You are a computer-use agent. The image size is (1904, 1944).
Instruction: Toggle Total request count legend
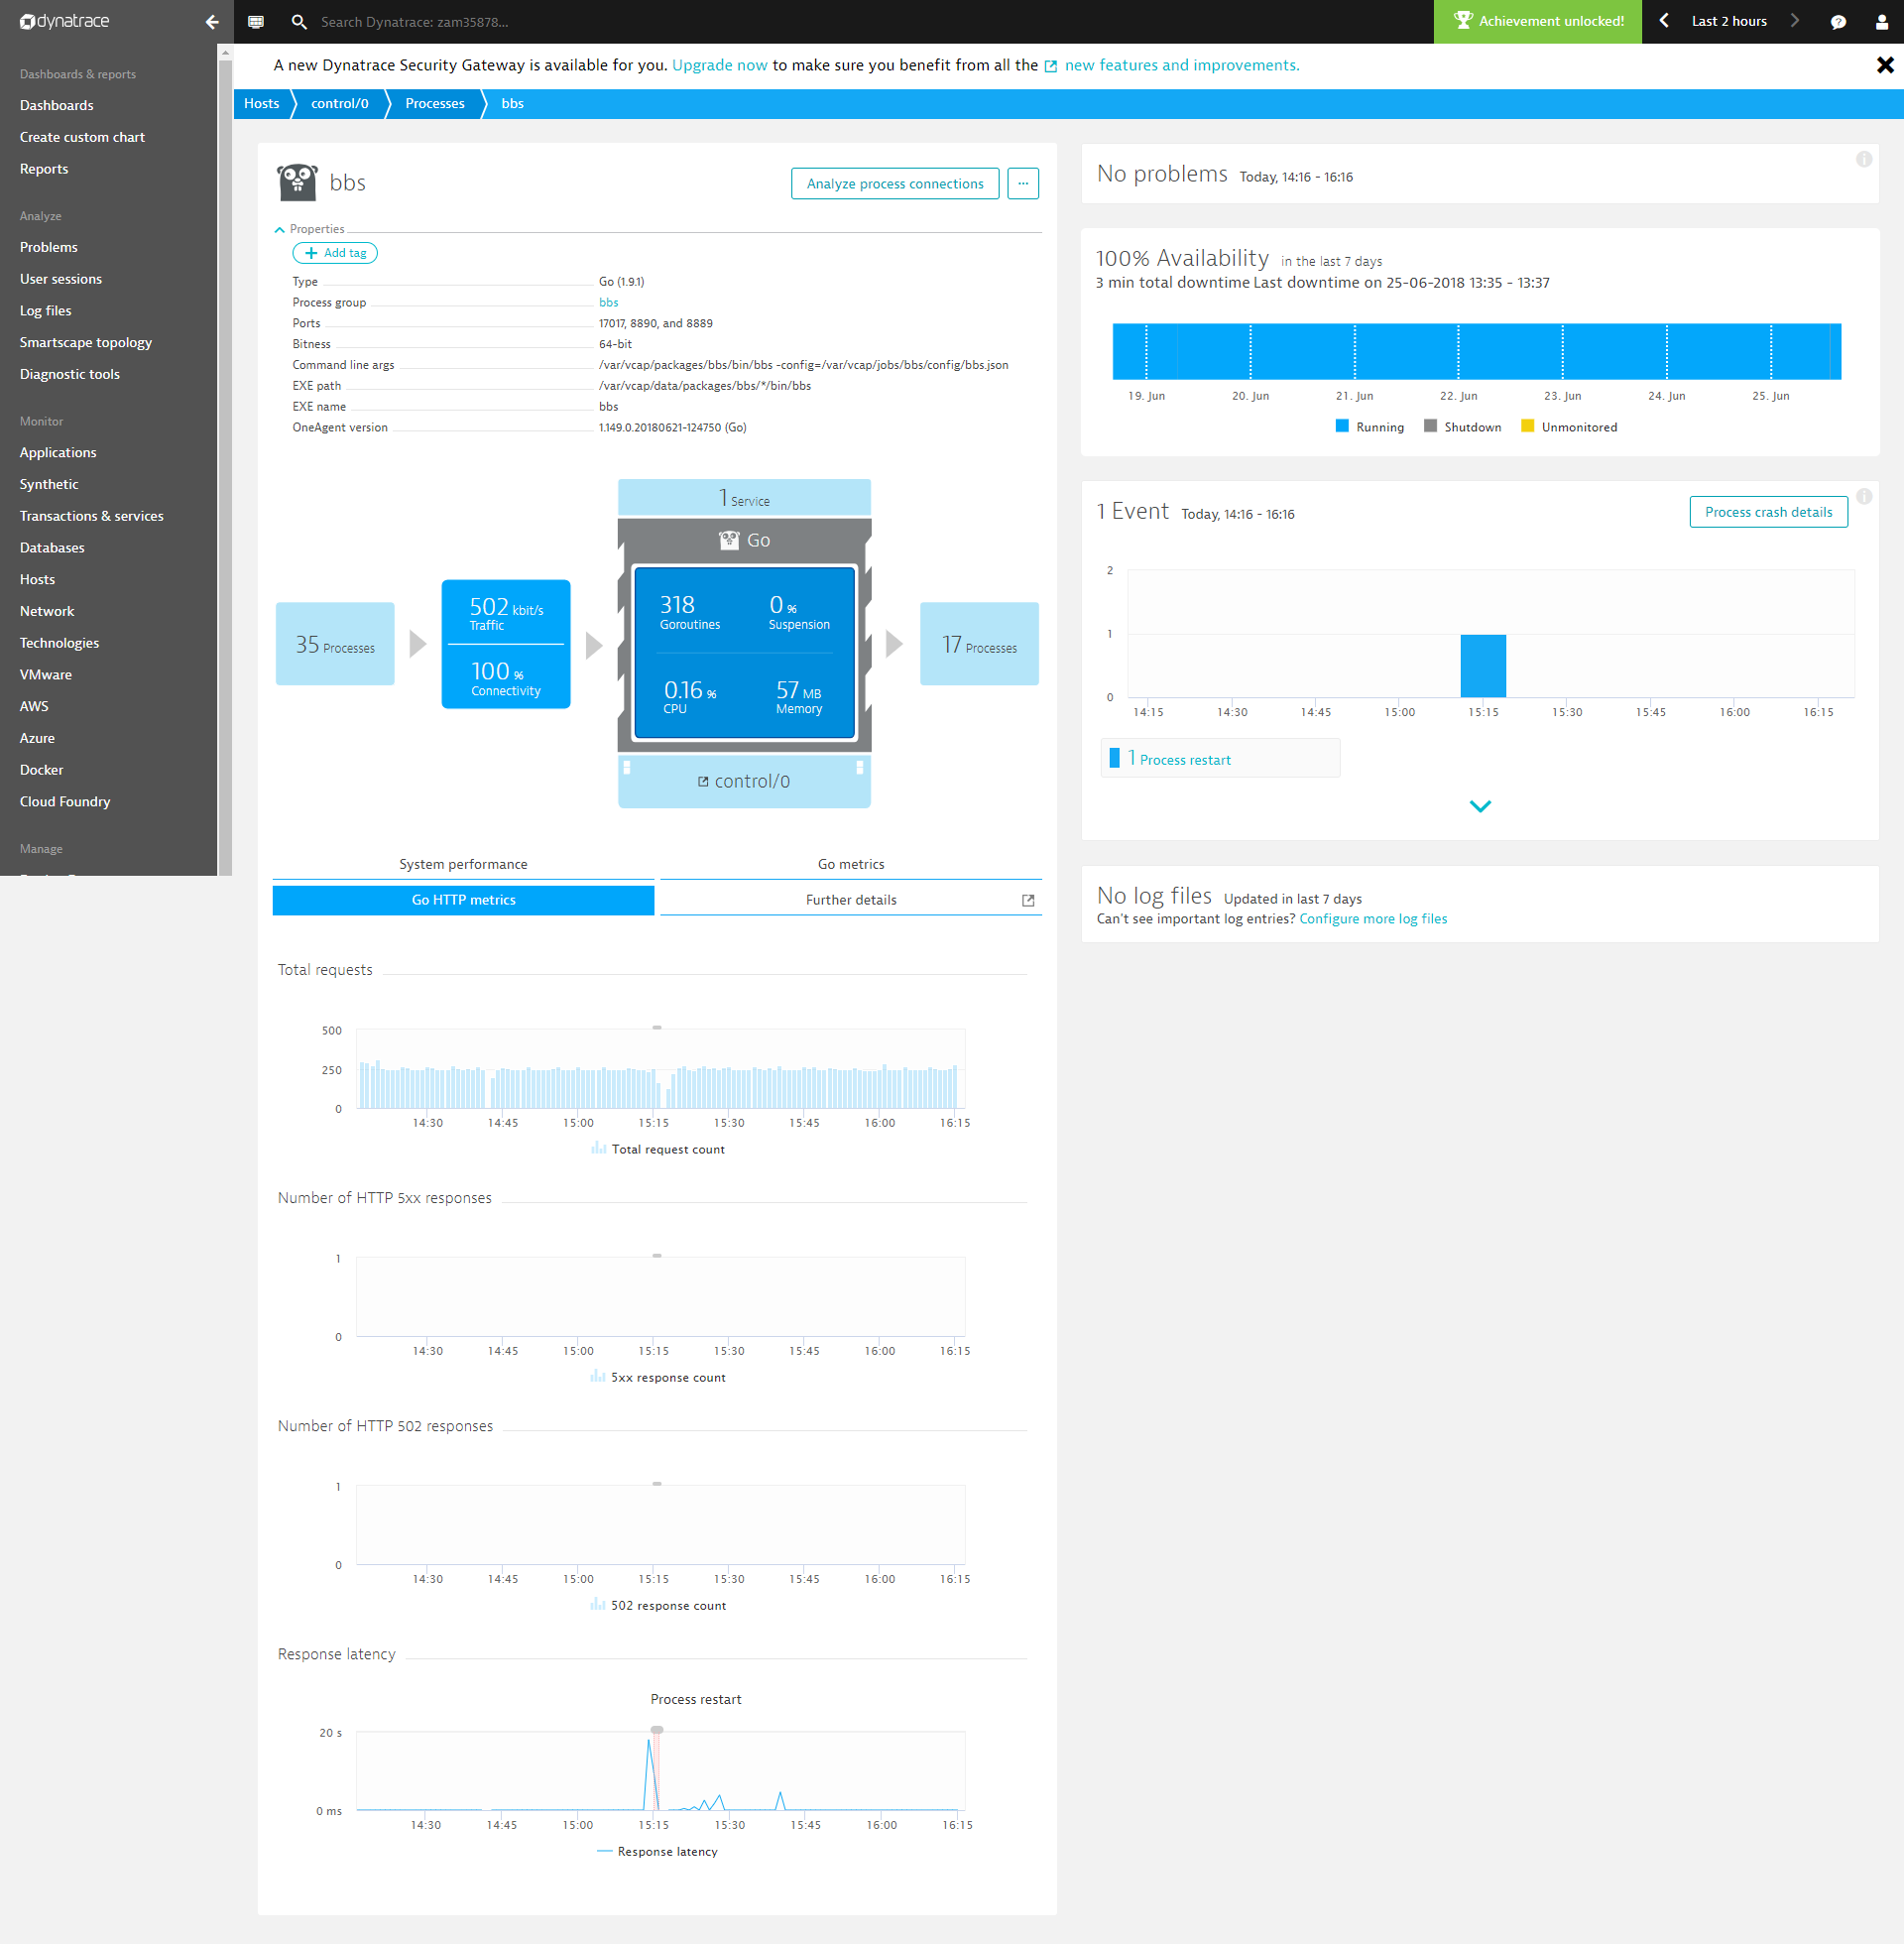658,1149
